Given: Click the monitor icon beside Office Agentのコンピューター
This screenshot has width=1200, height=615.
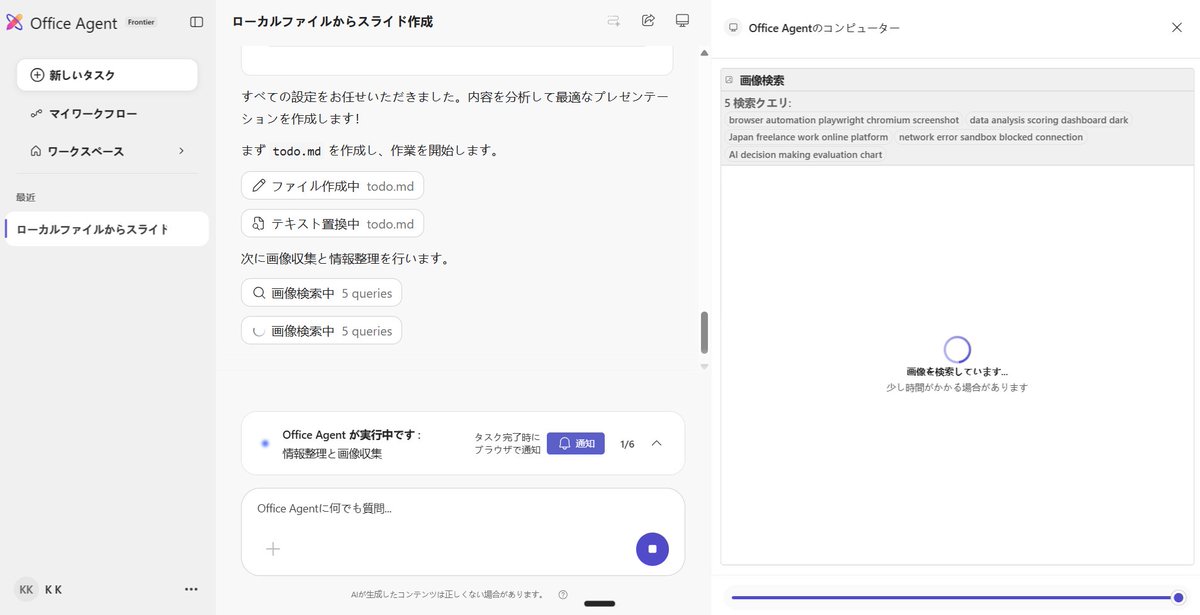Looking at the screenshot, I should point(733,28).
